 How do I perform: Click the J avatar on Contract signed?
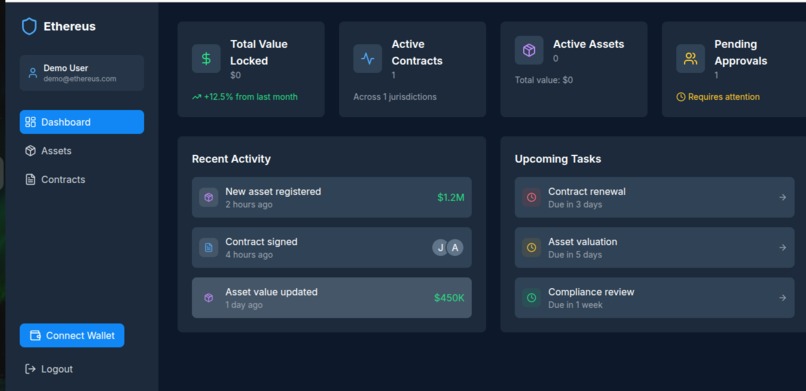(441, 248)
